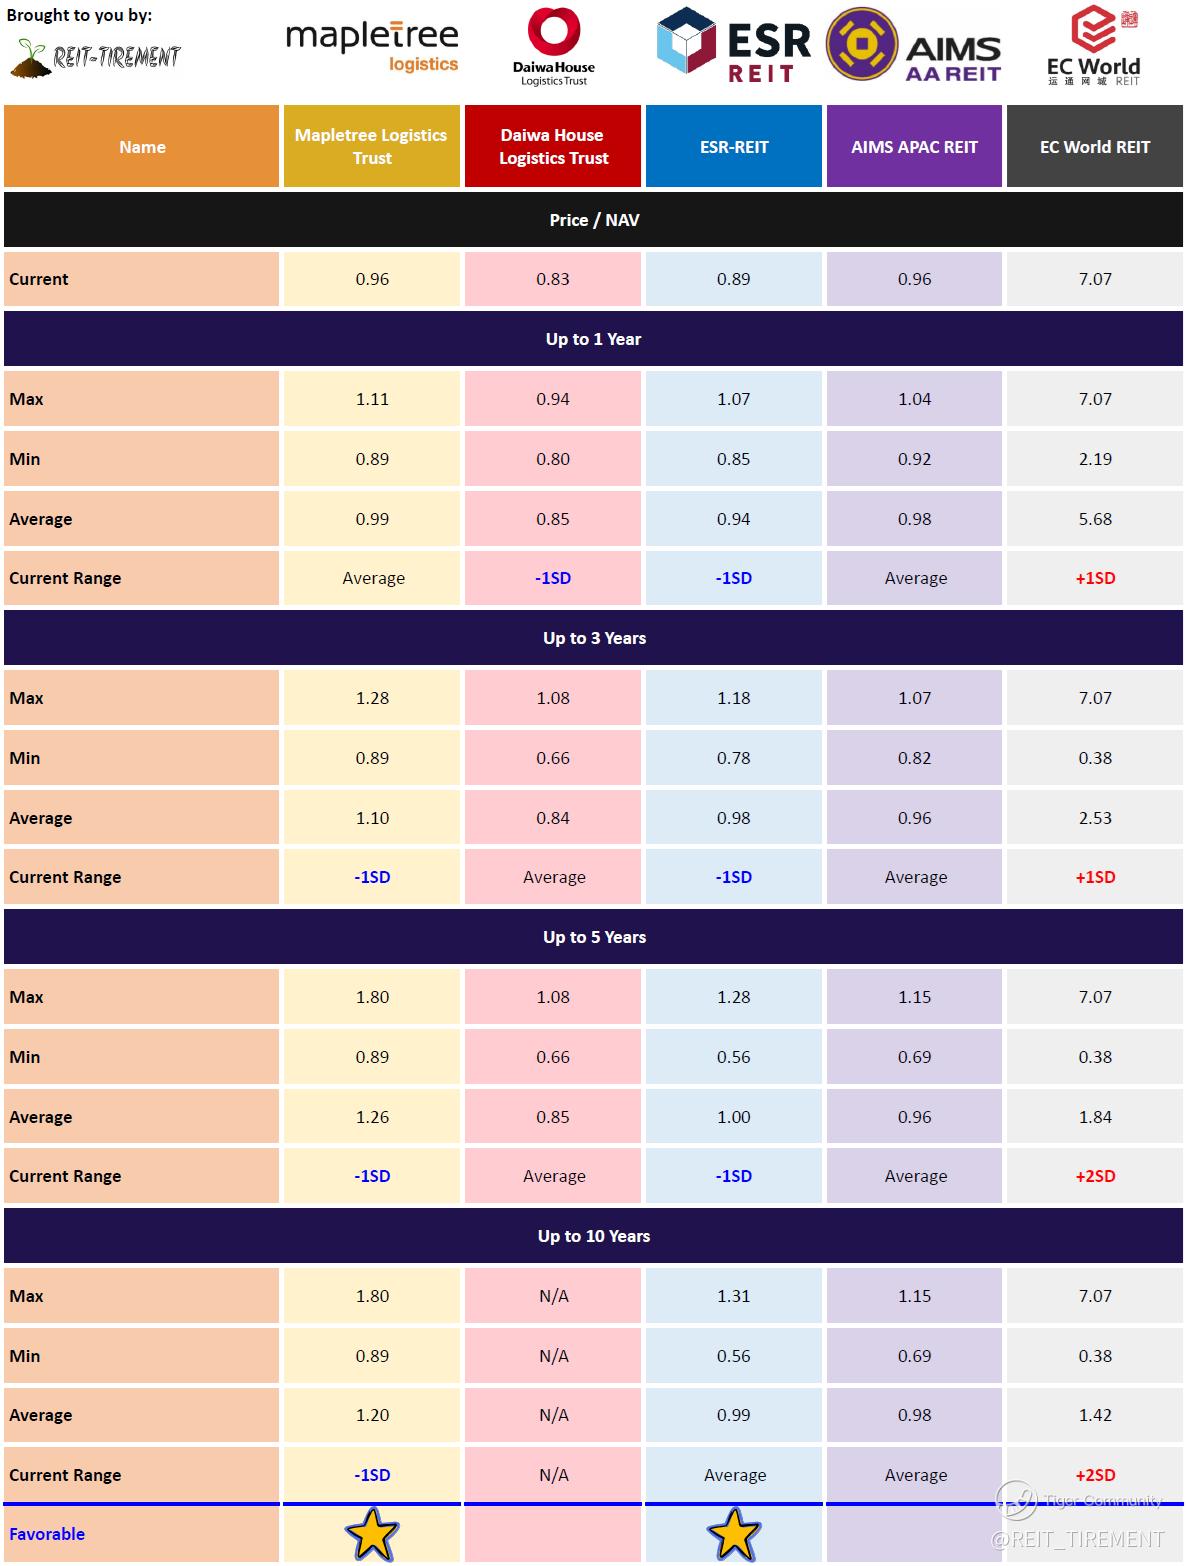Click the Favorable row label
Viewport: 1187px width, 1566px height.
47,1534
